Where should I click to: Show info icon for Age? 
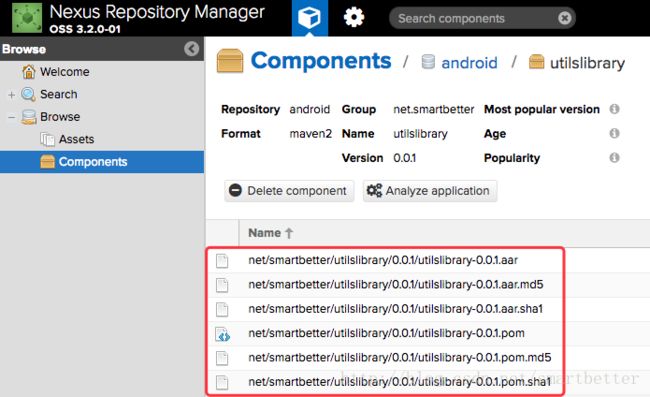click(614, 133)
